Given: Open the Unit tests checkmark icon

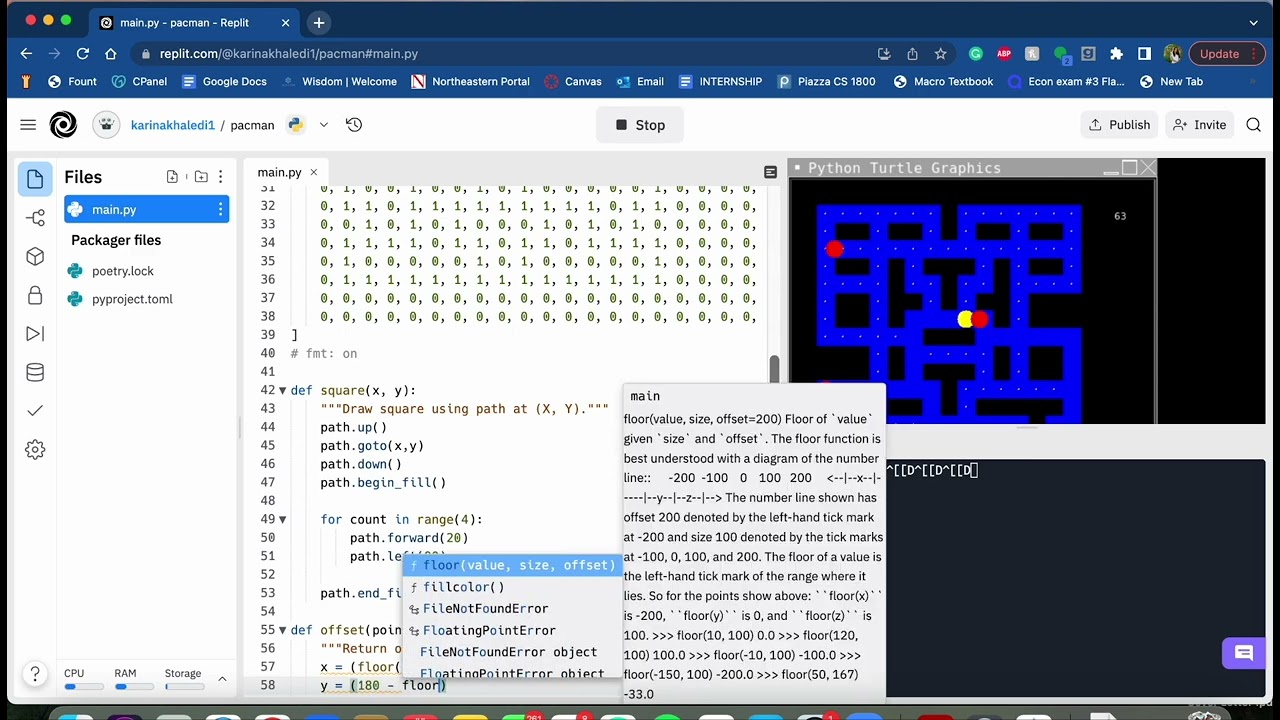Looking at the screenshot, I should coord(36,411).
